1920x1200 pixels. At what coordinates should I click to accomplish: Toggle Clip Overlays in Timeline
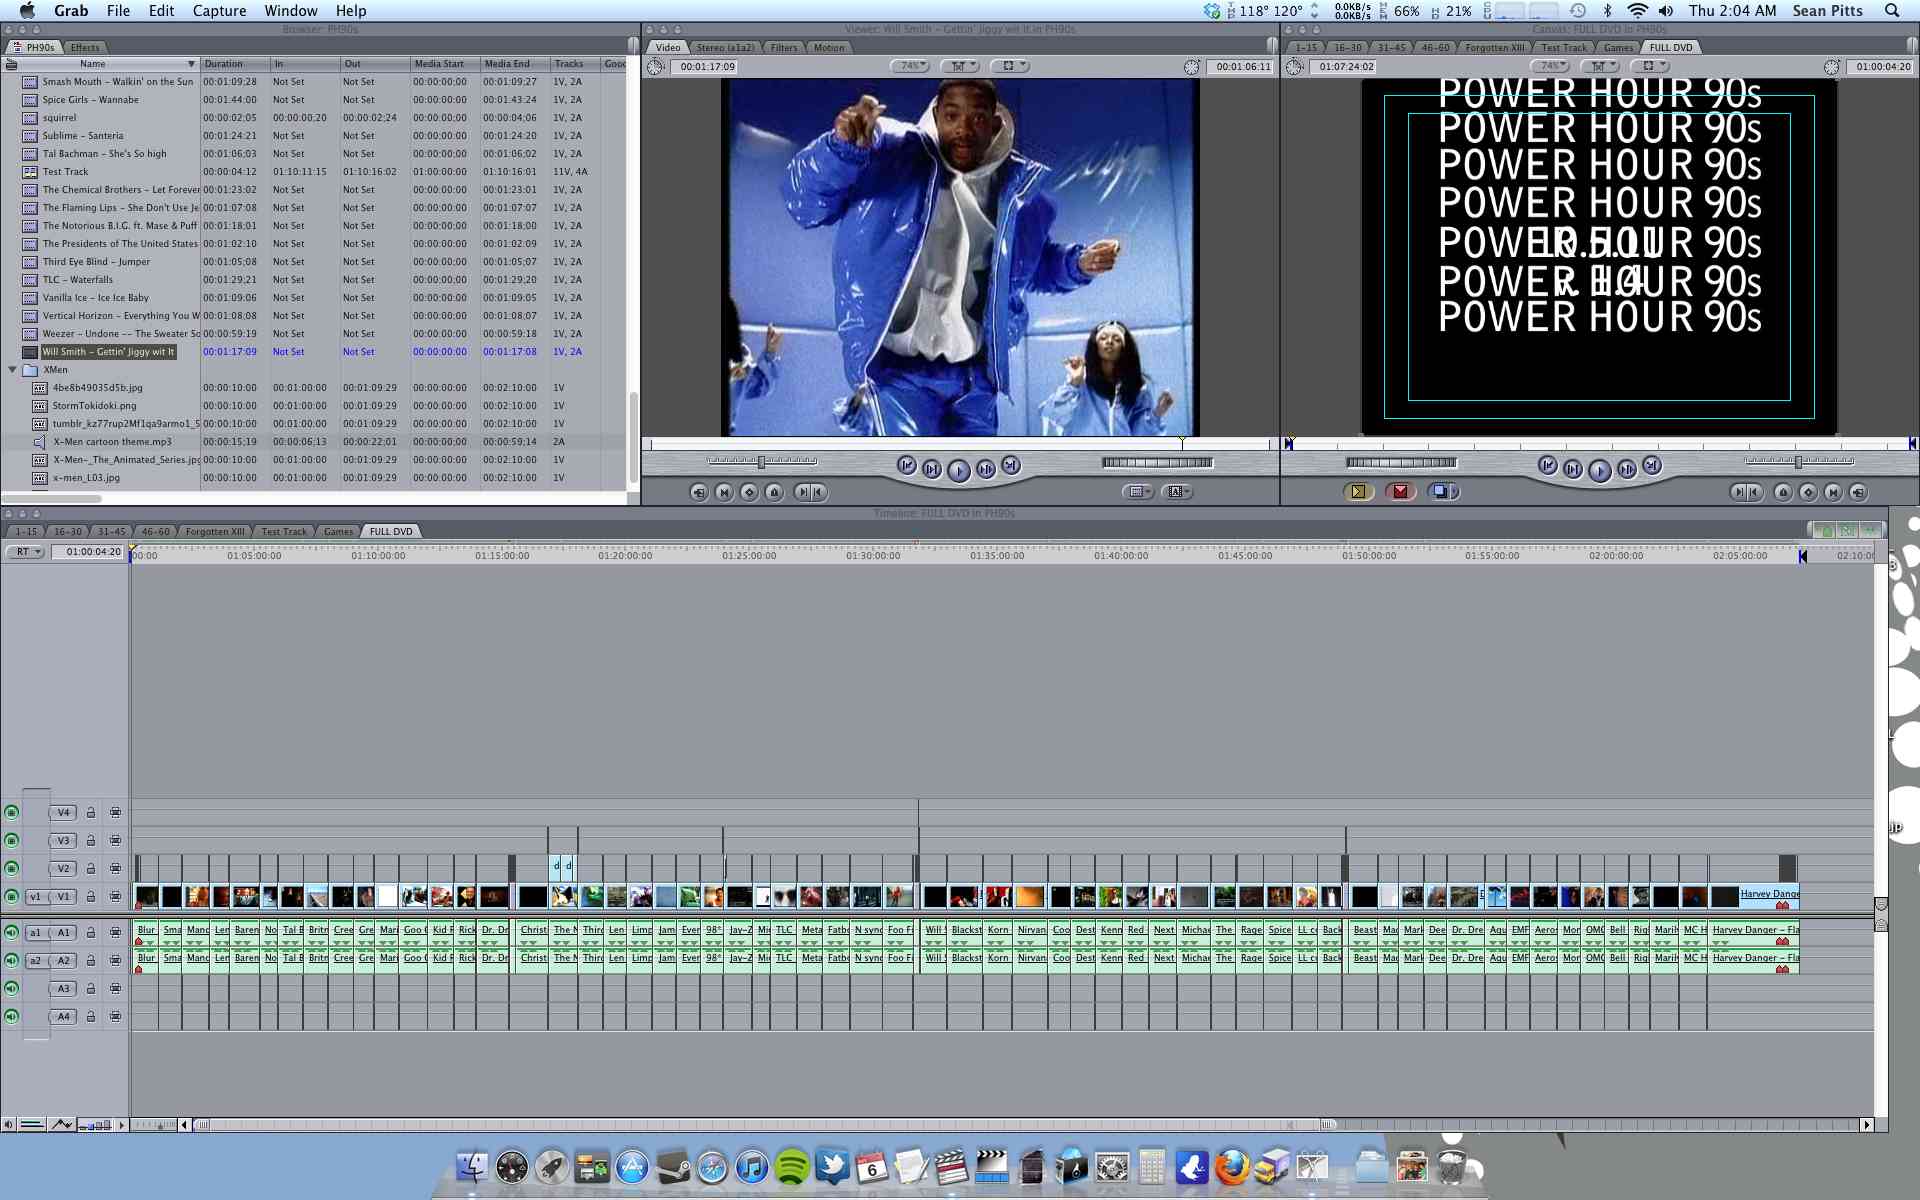pos(62,1125)
